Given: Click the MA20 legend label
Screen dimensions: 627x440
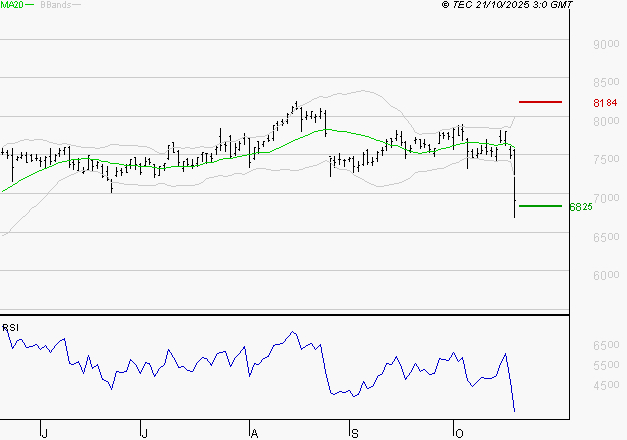Looking at the screenshot, I should (x=12, y=5).
